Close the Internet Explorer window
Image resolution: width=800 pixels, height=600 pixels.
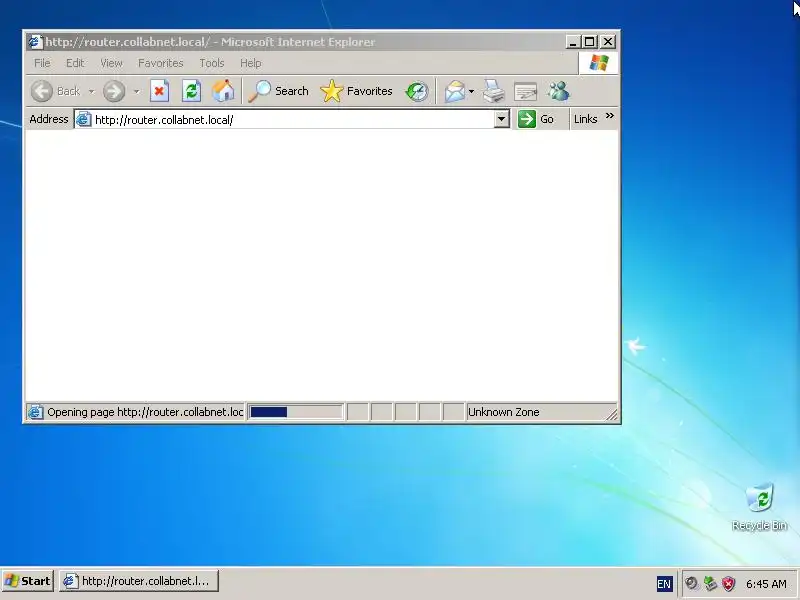(x=608, y=42)
